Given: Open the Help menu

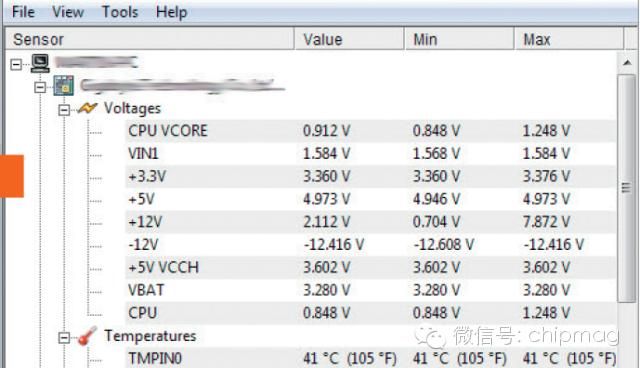Looking at the screenshot, I should click(x=171, y=12).
